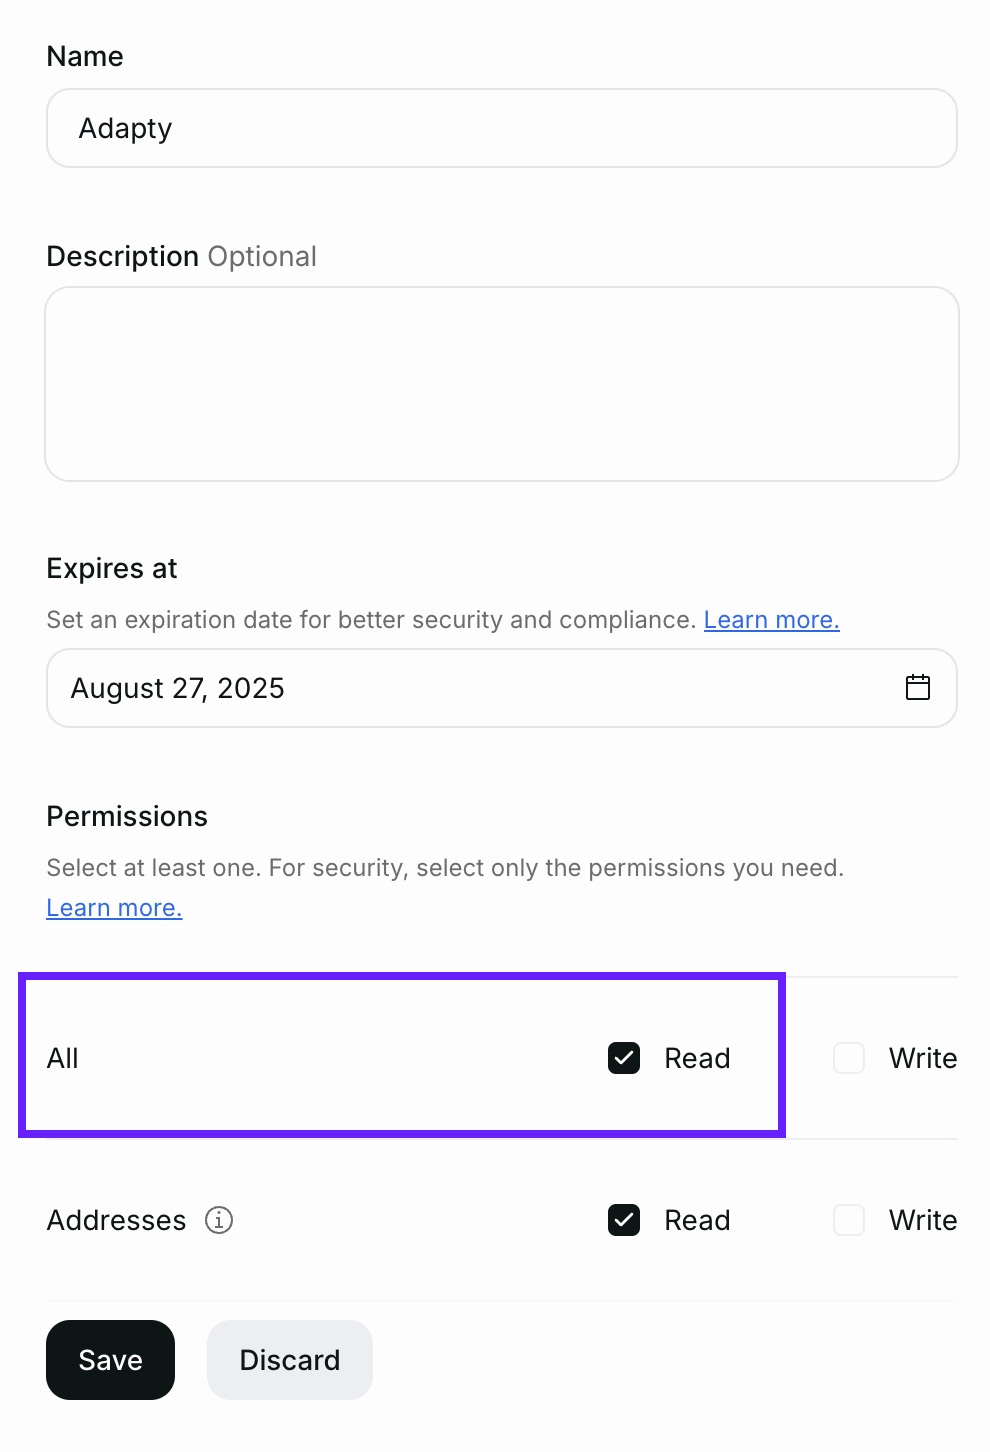This screenshot has width=990, height=1452.
Task: Open the calendar date picker icon
Action: [x=917, y=687]
